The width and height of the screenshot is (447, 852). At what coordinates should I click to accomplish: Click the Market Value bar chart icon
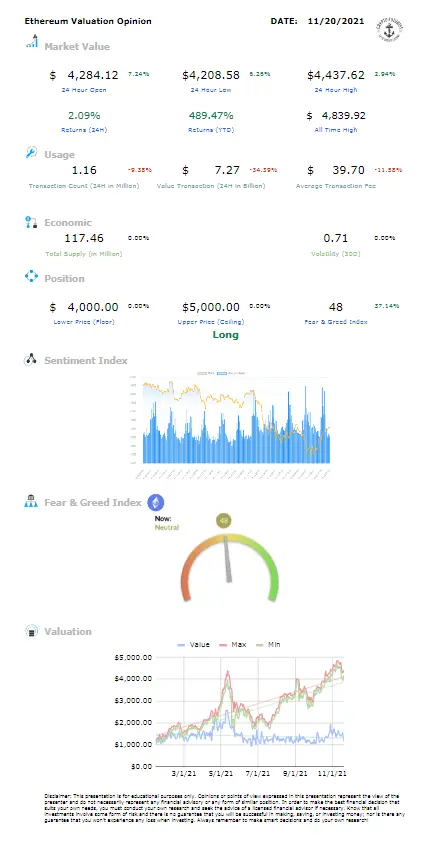pos(32,42)
